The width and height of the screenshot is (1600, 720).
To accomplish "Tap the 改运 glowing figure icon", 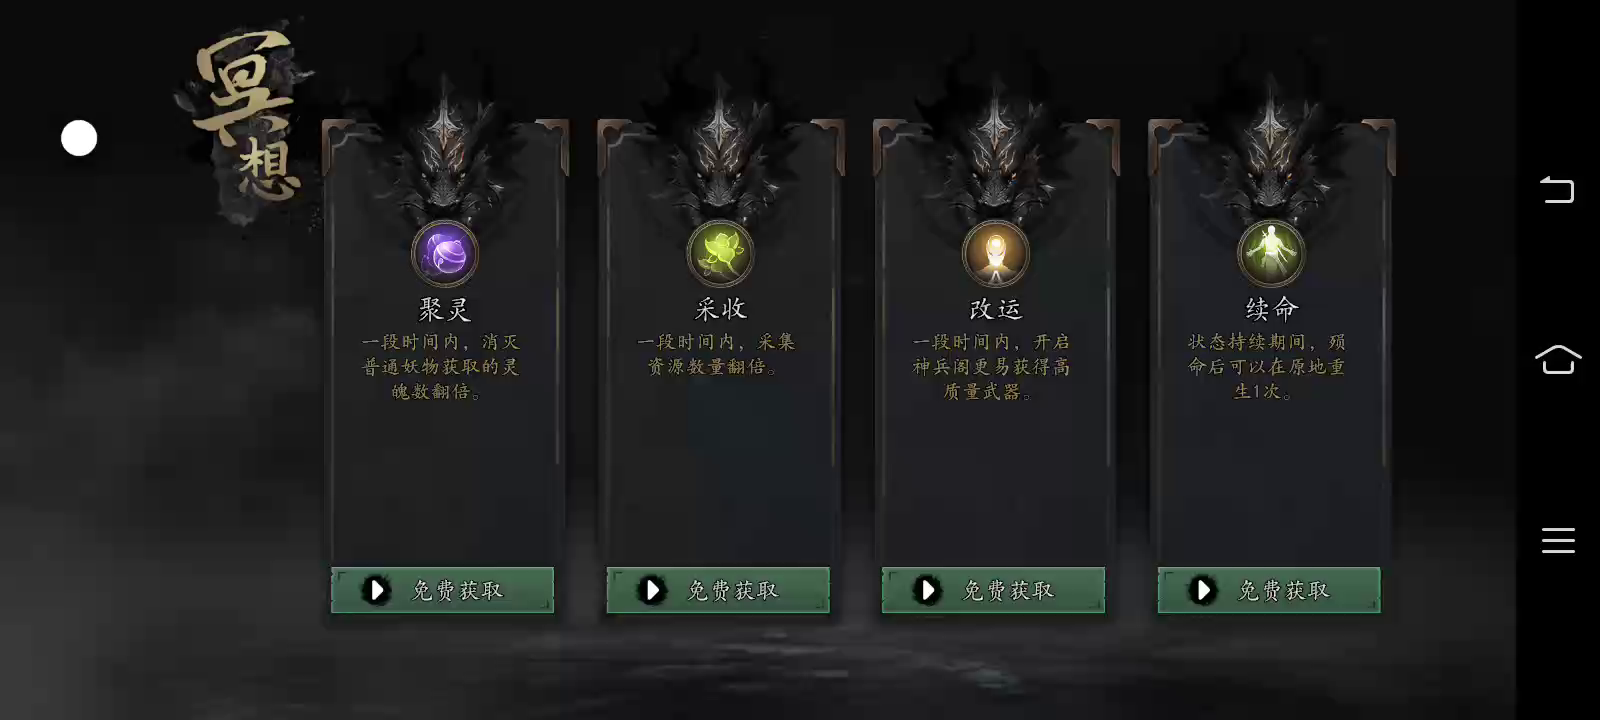I will [996, 254].
